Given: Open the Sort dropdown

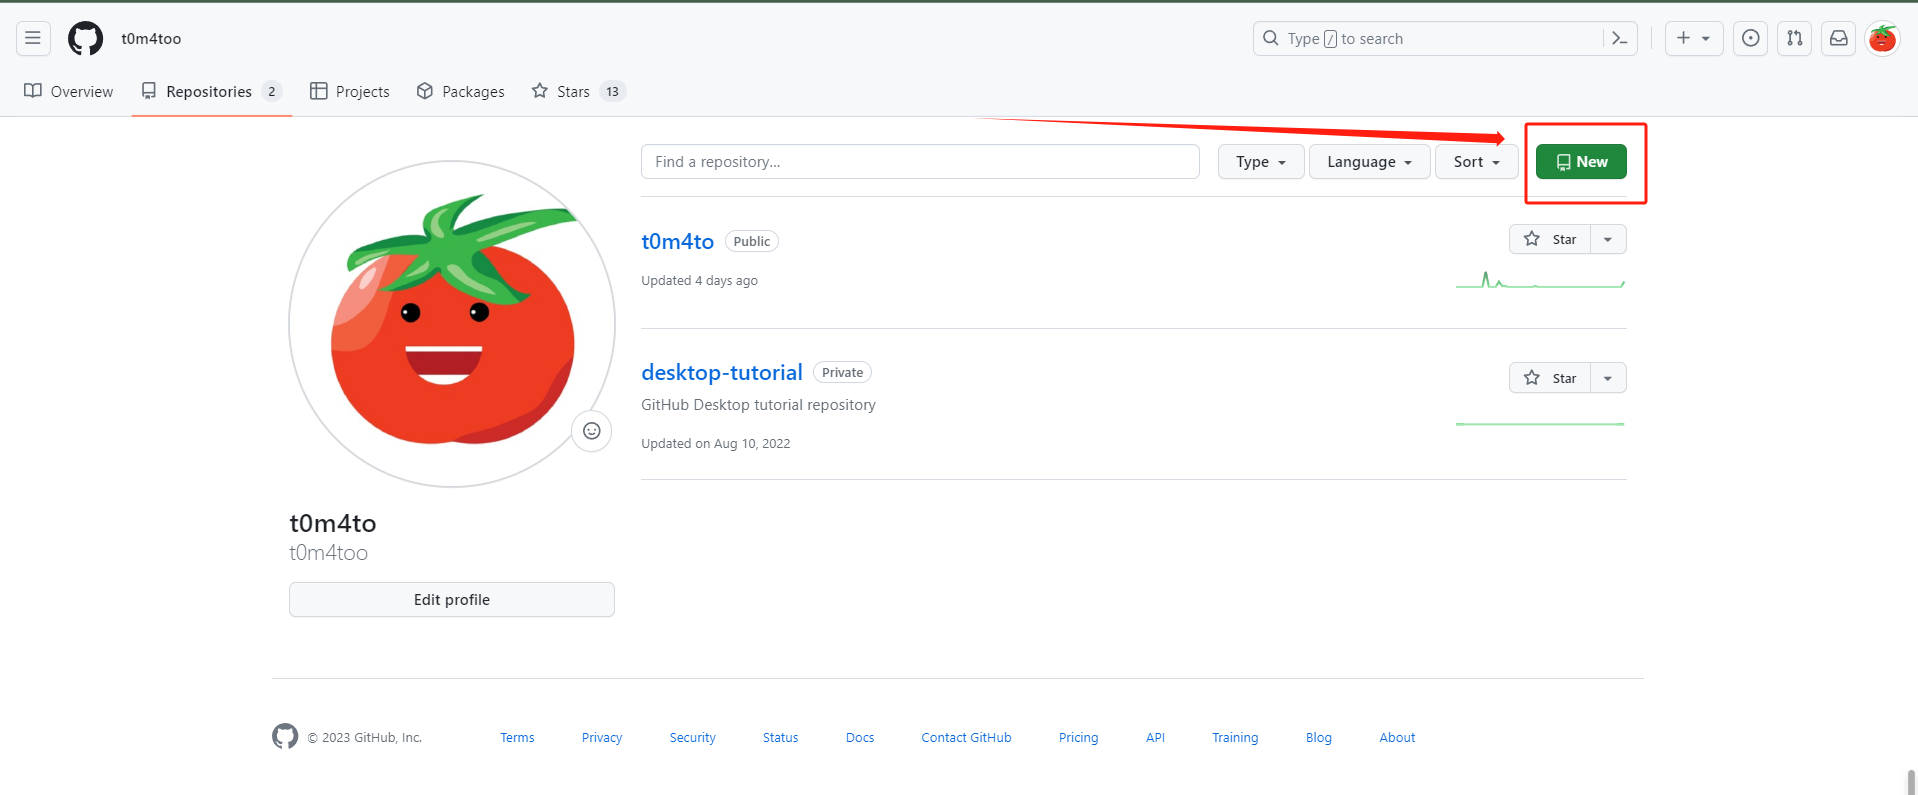Looking at the screenshot, I should pos(1476,162).
